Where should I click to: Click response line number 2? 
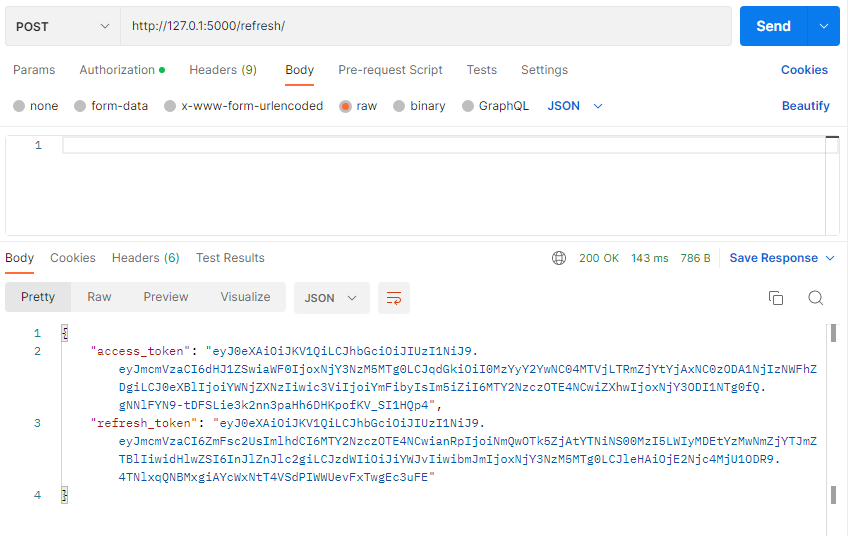37,351
